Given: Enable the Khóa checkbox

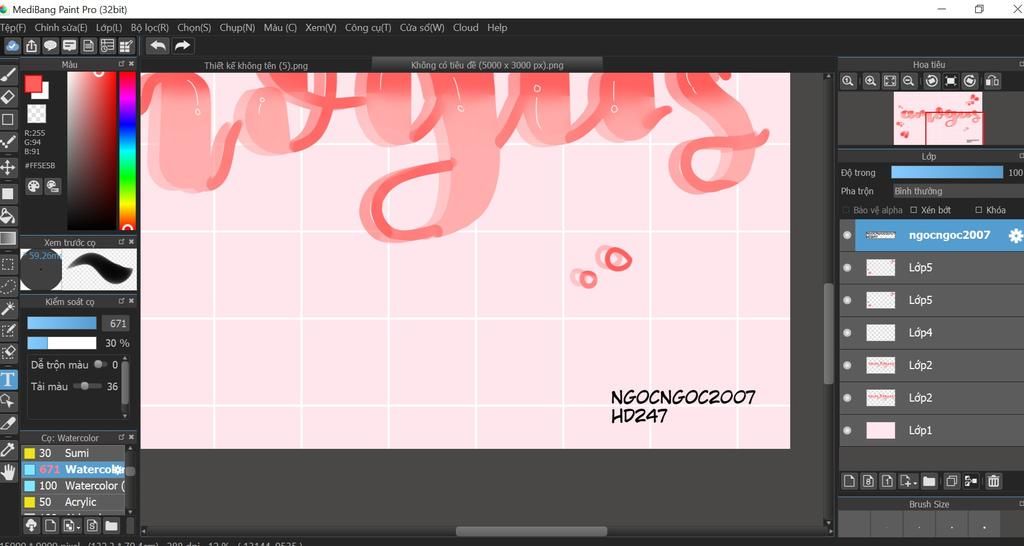Looking at the screenshot, I should [x=978, y=210].
